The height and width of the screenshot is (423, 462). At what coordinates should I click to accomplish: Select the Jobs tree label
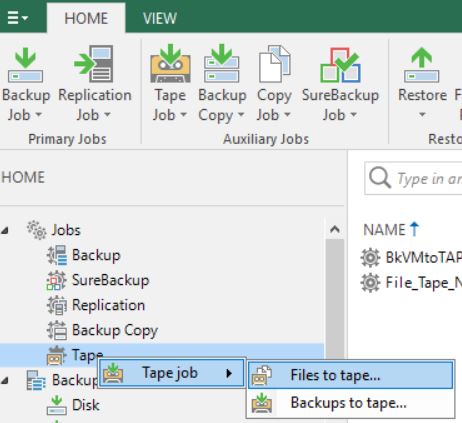[x=66, y=230]
